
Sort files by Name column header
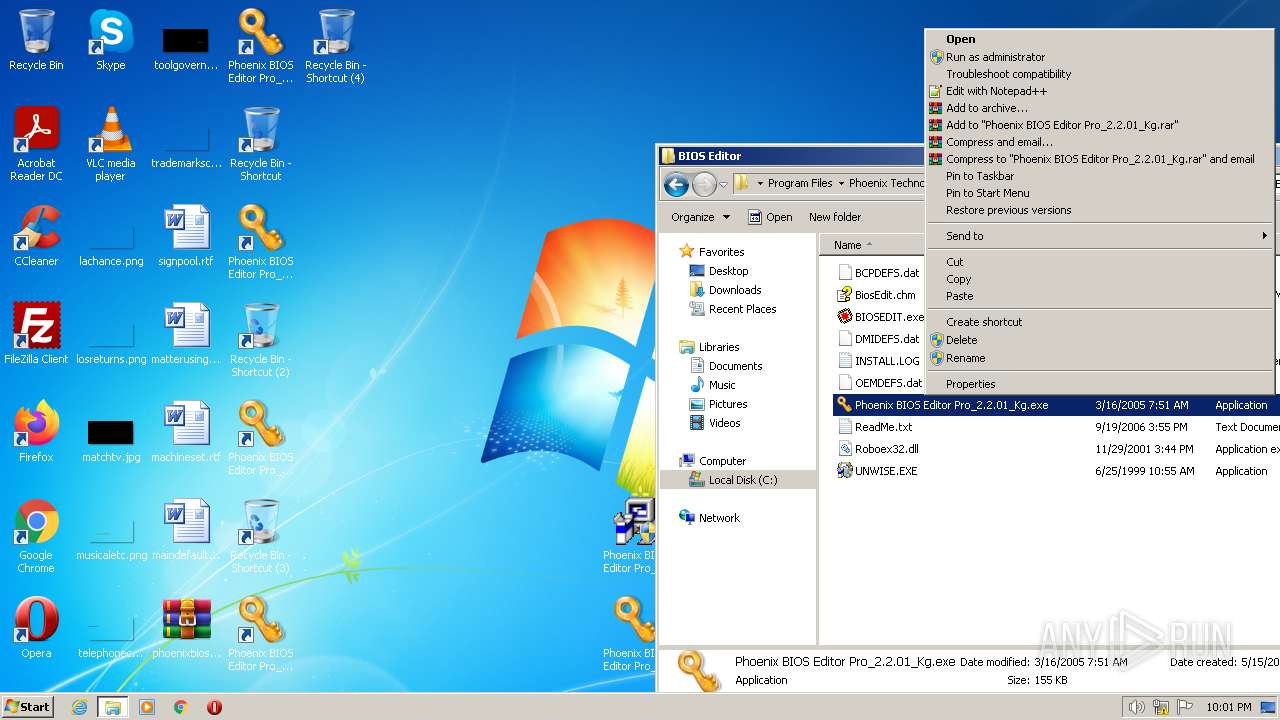click(871, 245)
